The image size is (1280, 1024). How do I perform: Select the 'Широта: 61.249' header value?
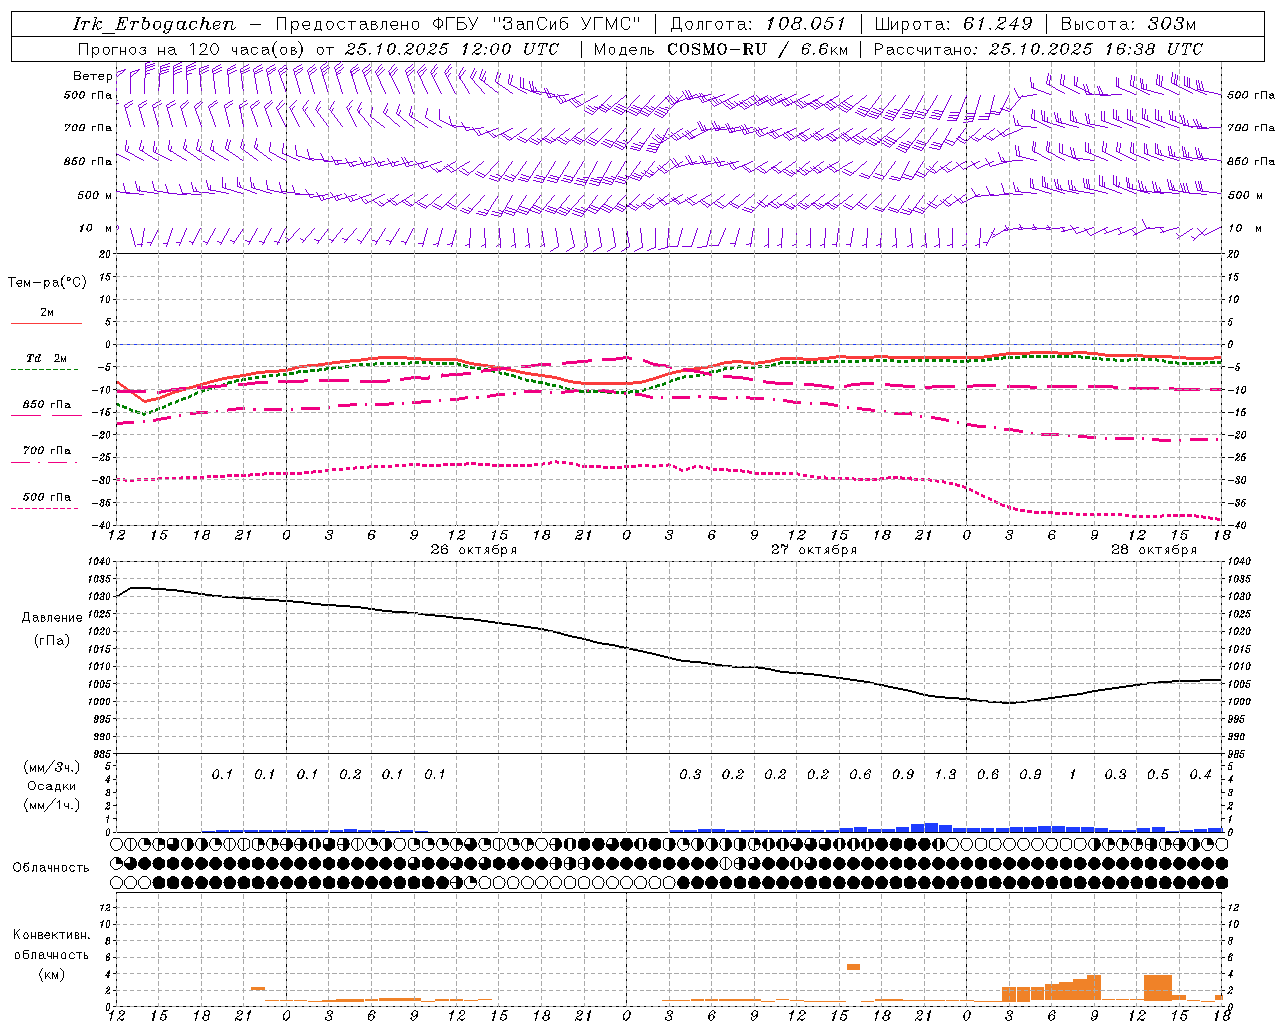point(954,24)
